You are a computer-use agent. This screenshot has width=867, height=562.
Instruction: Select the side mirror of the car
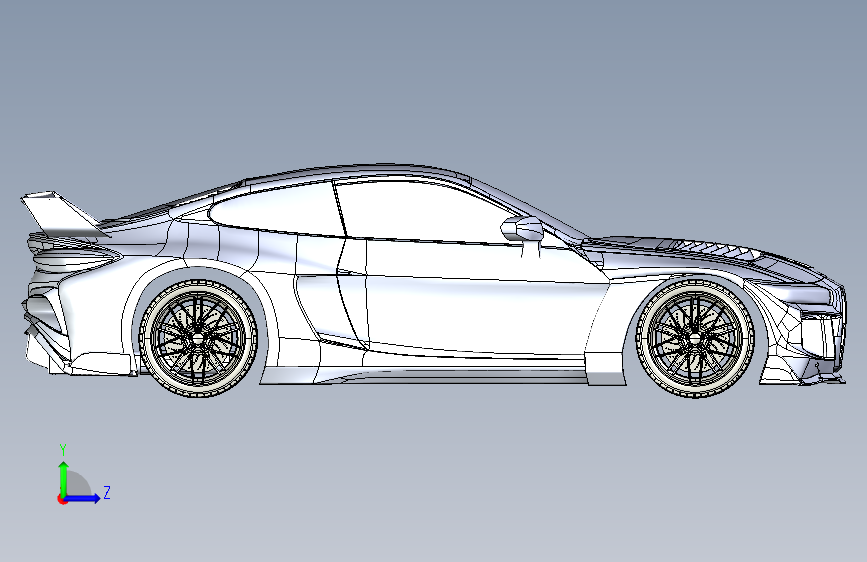(x=523, y=228)
